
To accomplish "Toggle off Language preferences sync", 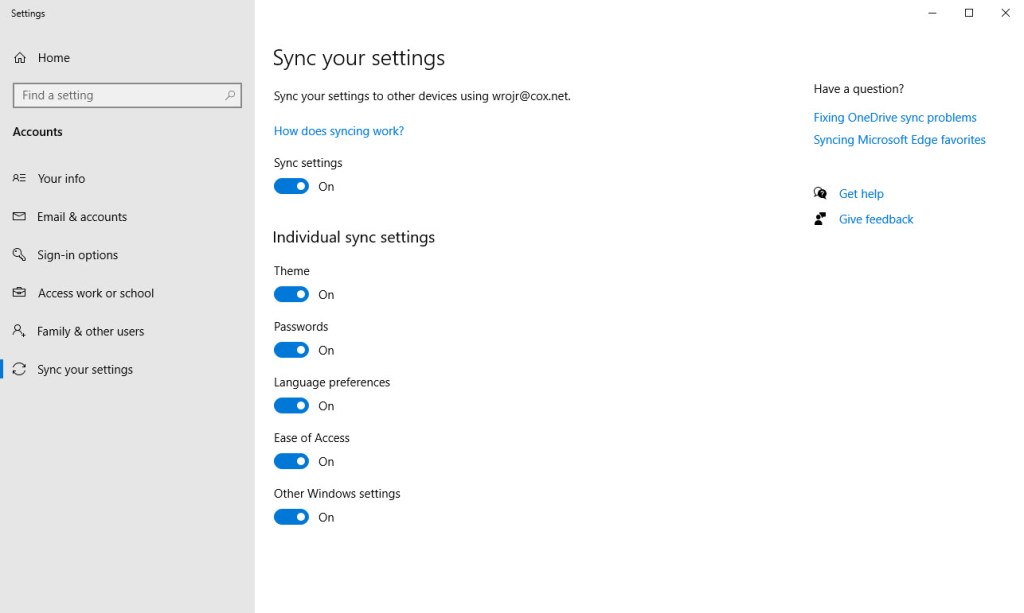I will pos(291,405).
